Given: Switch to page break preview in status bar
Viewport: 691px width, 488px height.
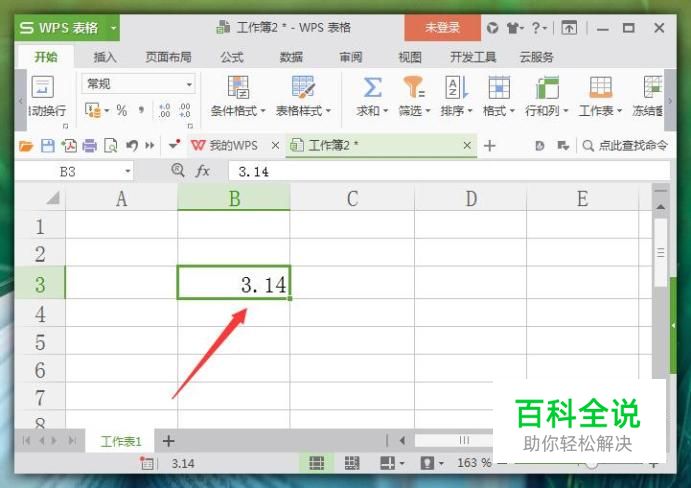Looking at the screenshot, I should [352, 463].
